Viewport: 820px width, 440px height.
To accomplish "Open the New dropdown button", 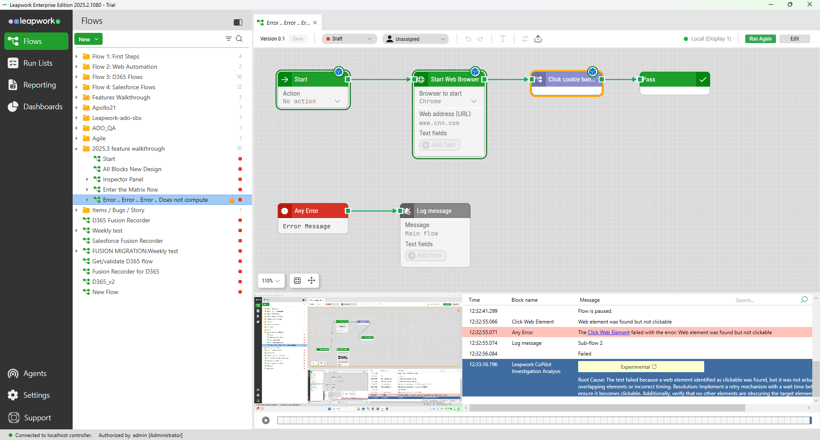I will tap(88, 39).
